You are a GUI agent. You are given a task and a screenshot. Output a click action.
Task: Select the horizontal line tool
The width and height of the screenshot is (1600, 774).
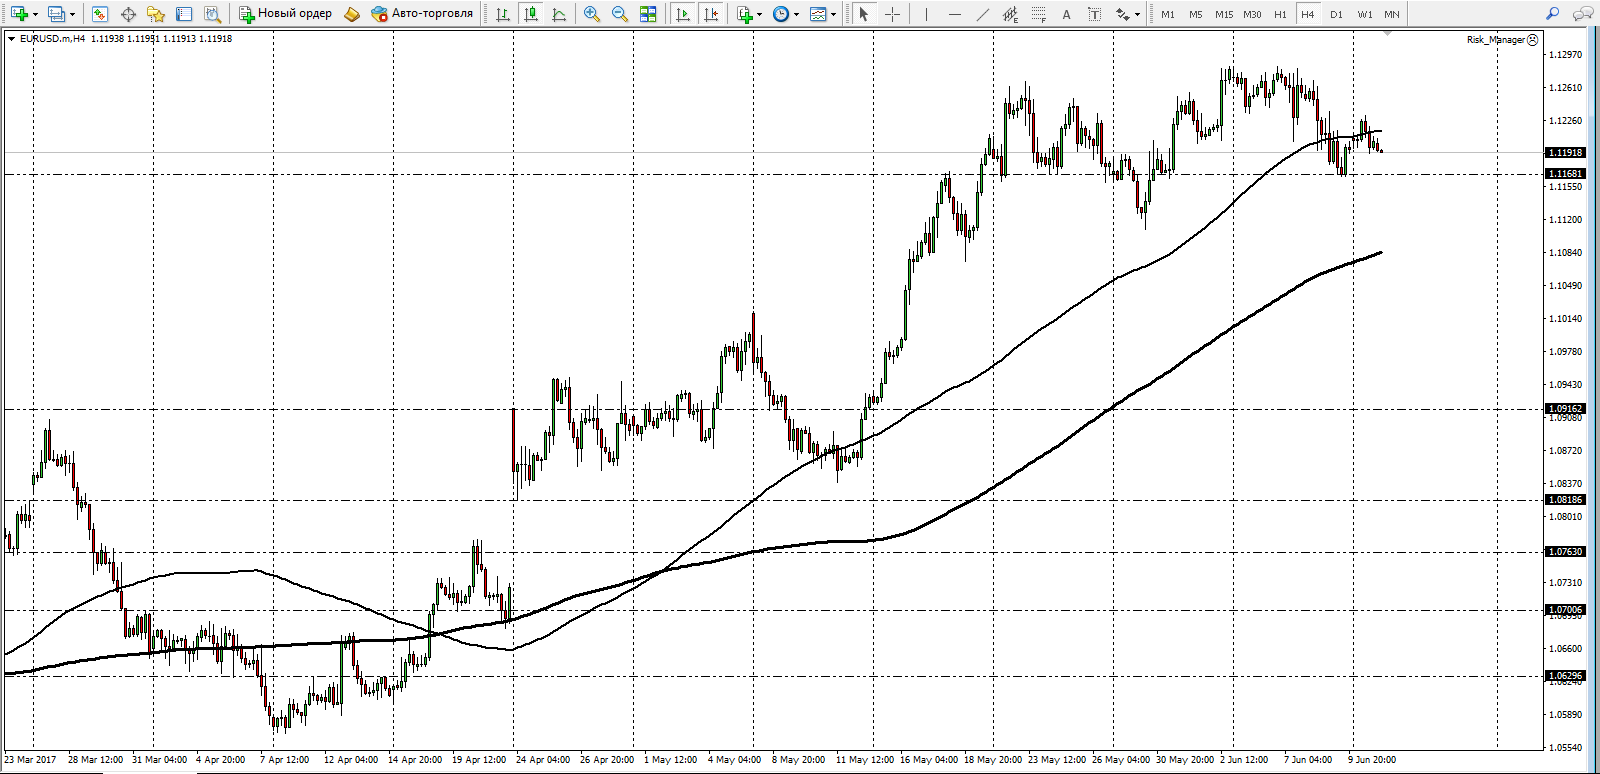pos(955,14)
